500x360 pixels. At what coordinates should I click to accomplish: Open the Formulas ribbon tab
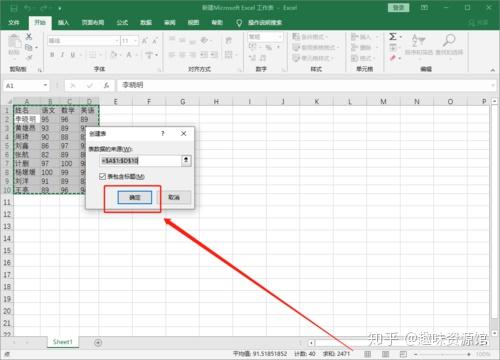click(x=122, y=23)
